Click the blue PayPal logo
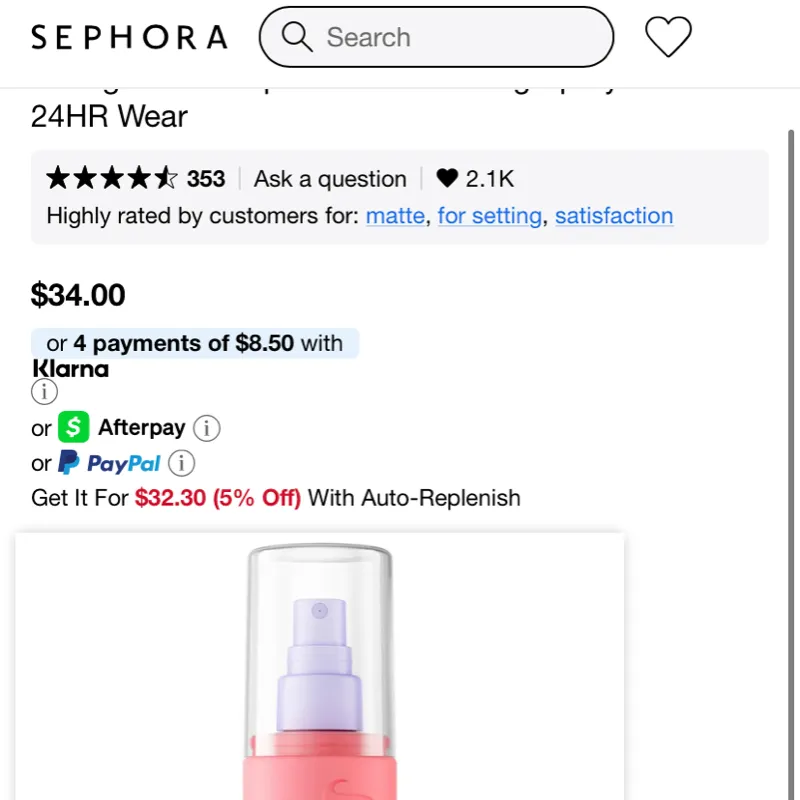 click(x=109, y=463)
